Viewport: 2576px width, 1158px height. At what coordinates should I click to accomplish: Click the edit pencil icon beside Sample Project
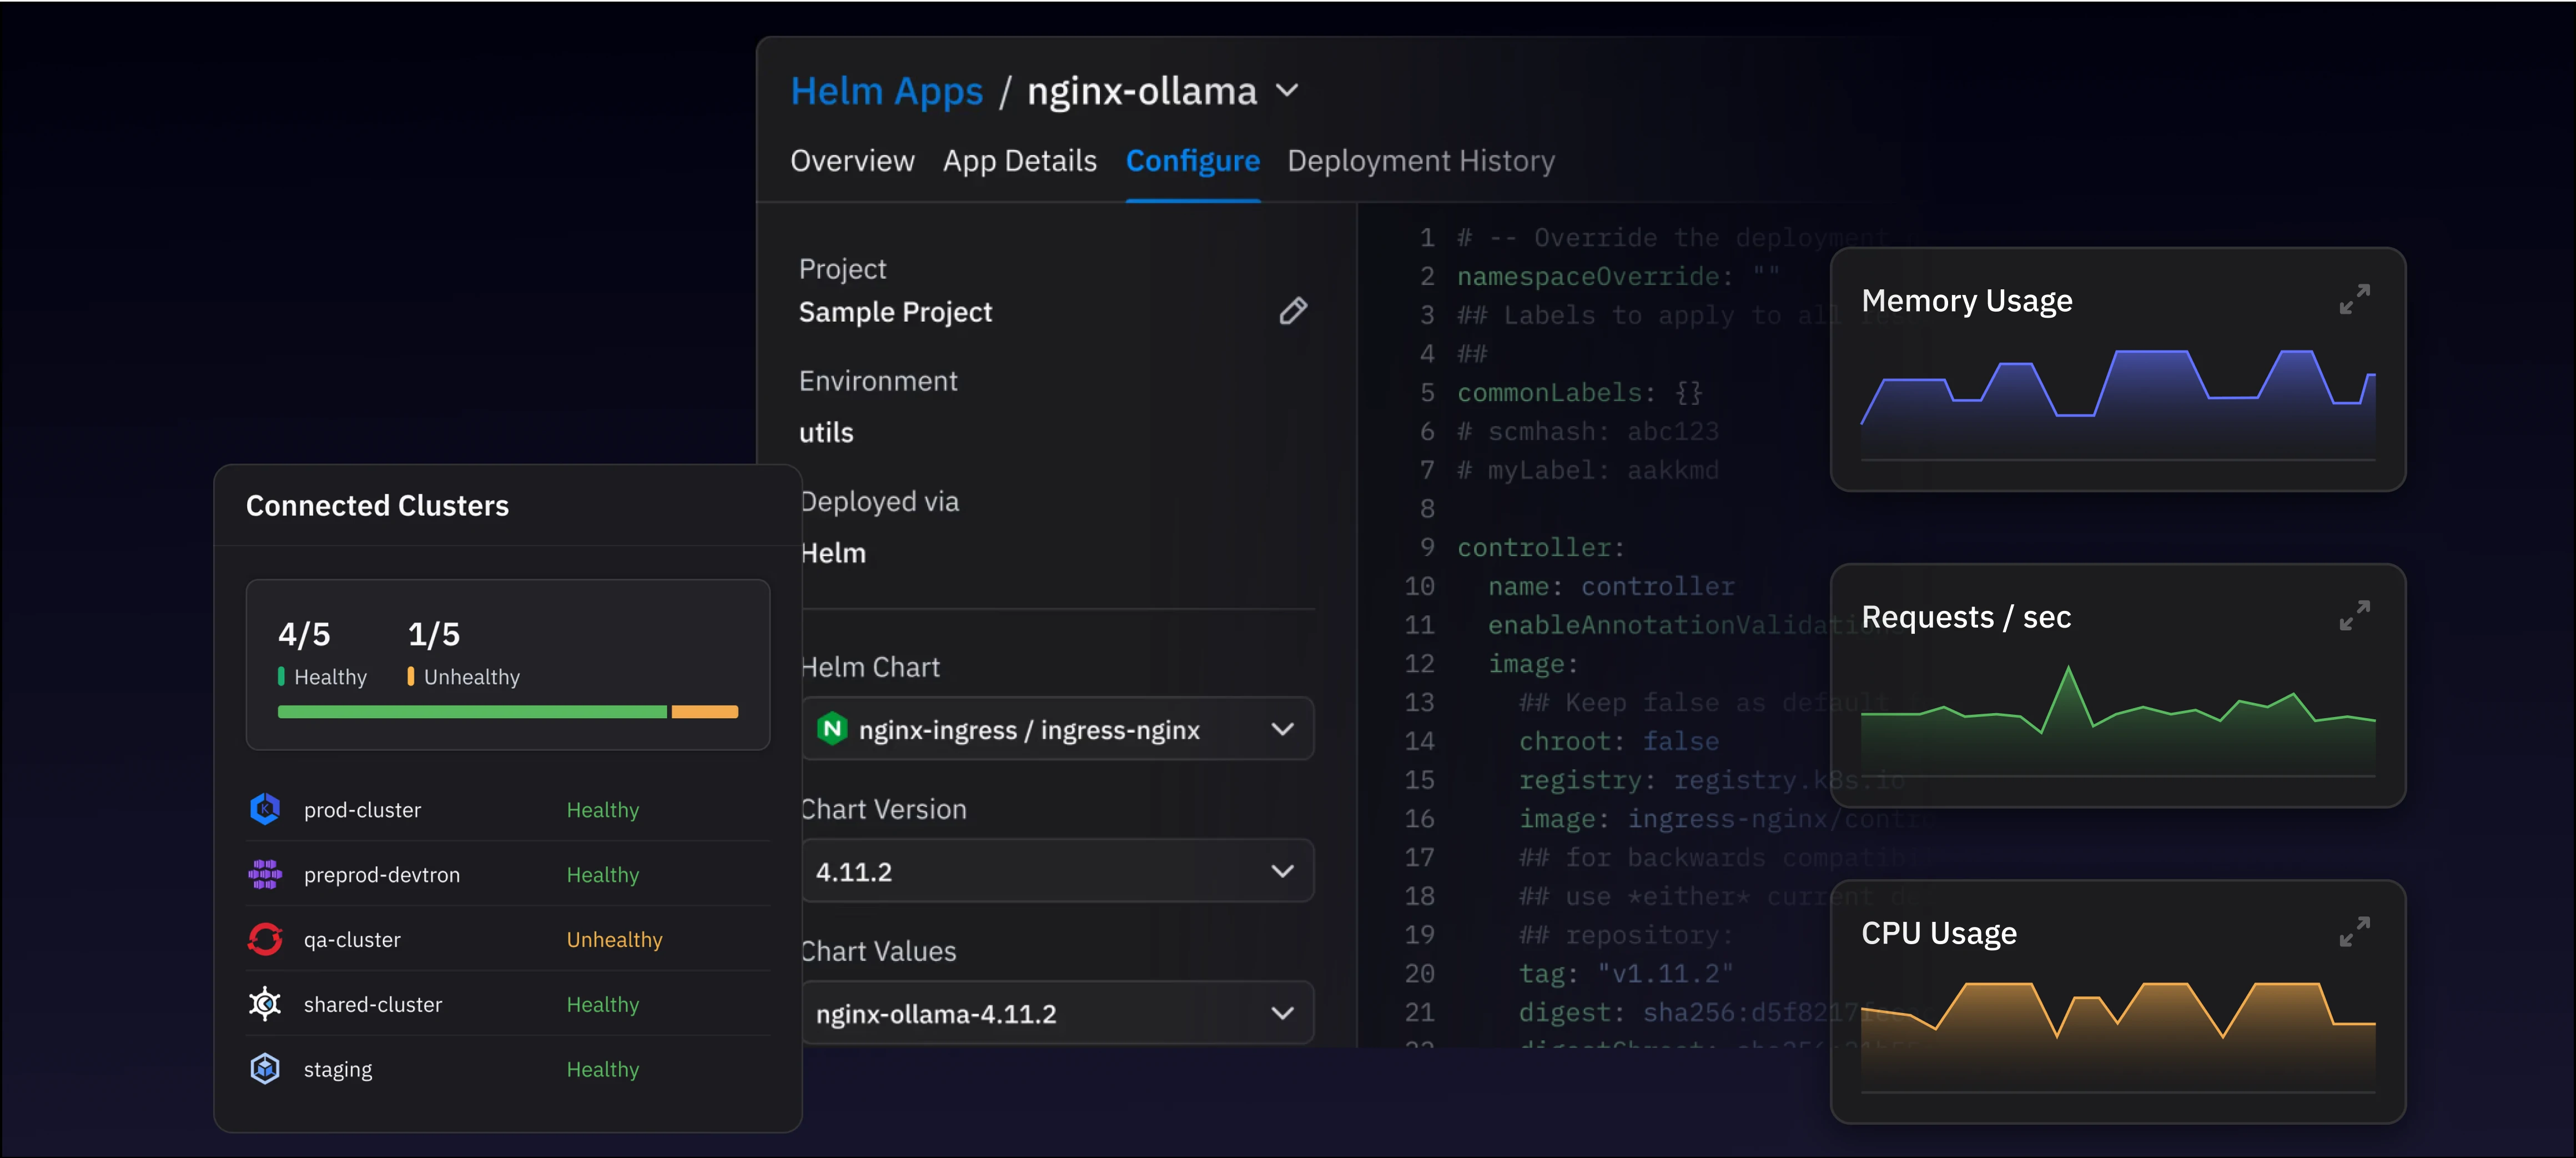(1293, 311)
